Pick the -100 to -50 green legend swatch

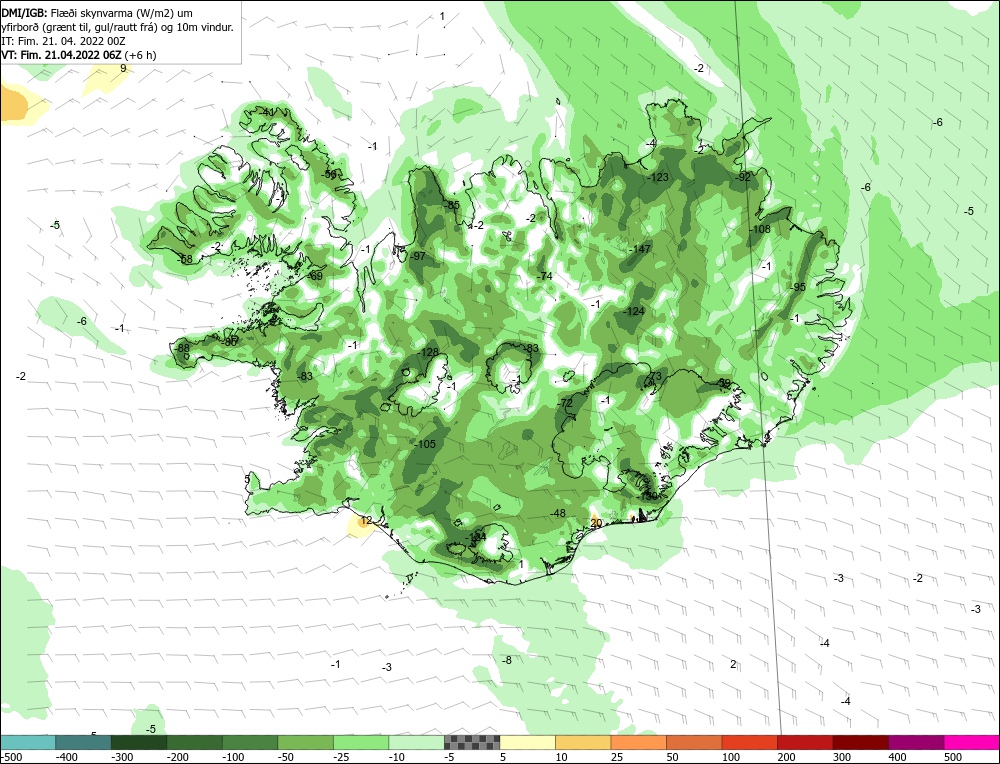[249, 742]
